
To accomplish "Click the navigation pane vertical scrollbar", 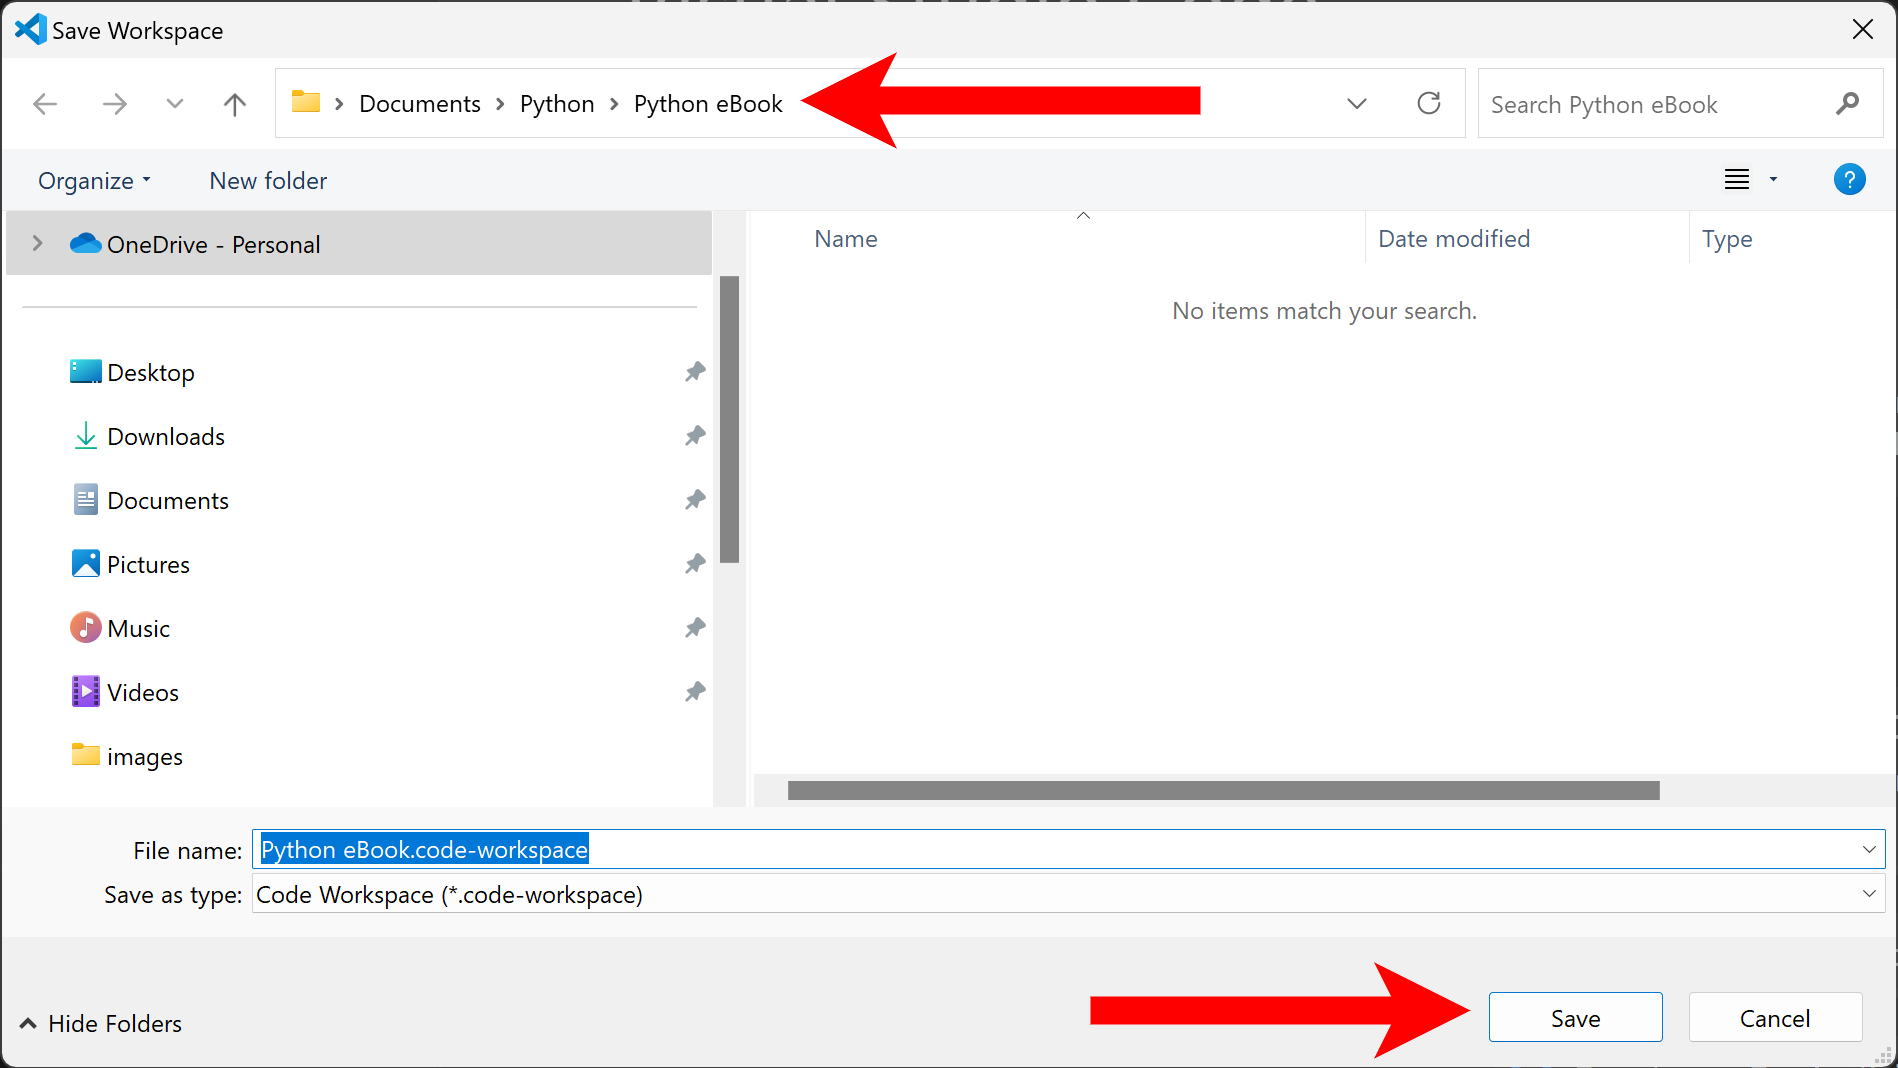I will click(729, 420).
